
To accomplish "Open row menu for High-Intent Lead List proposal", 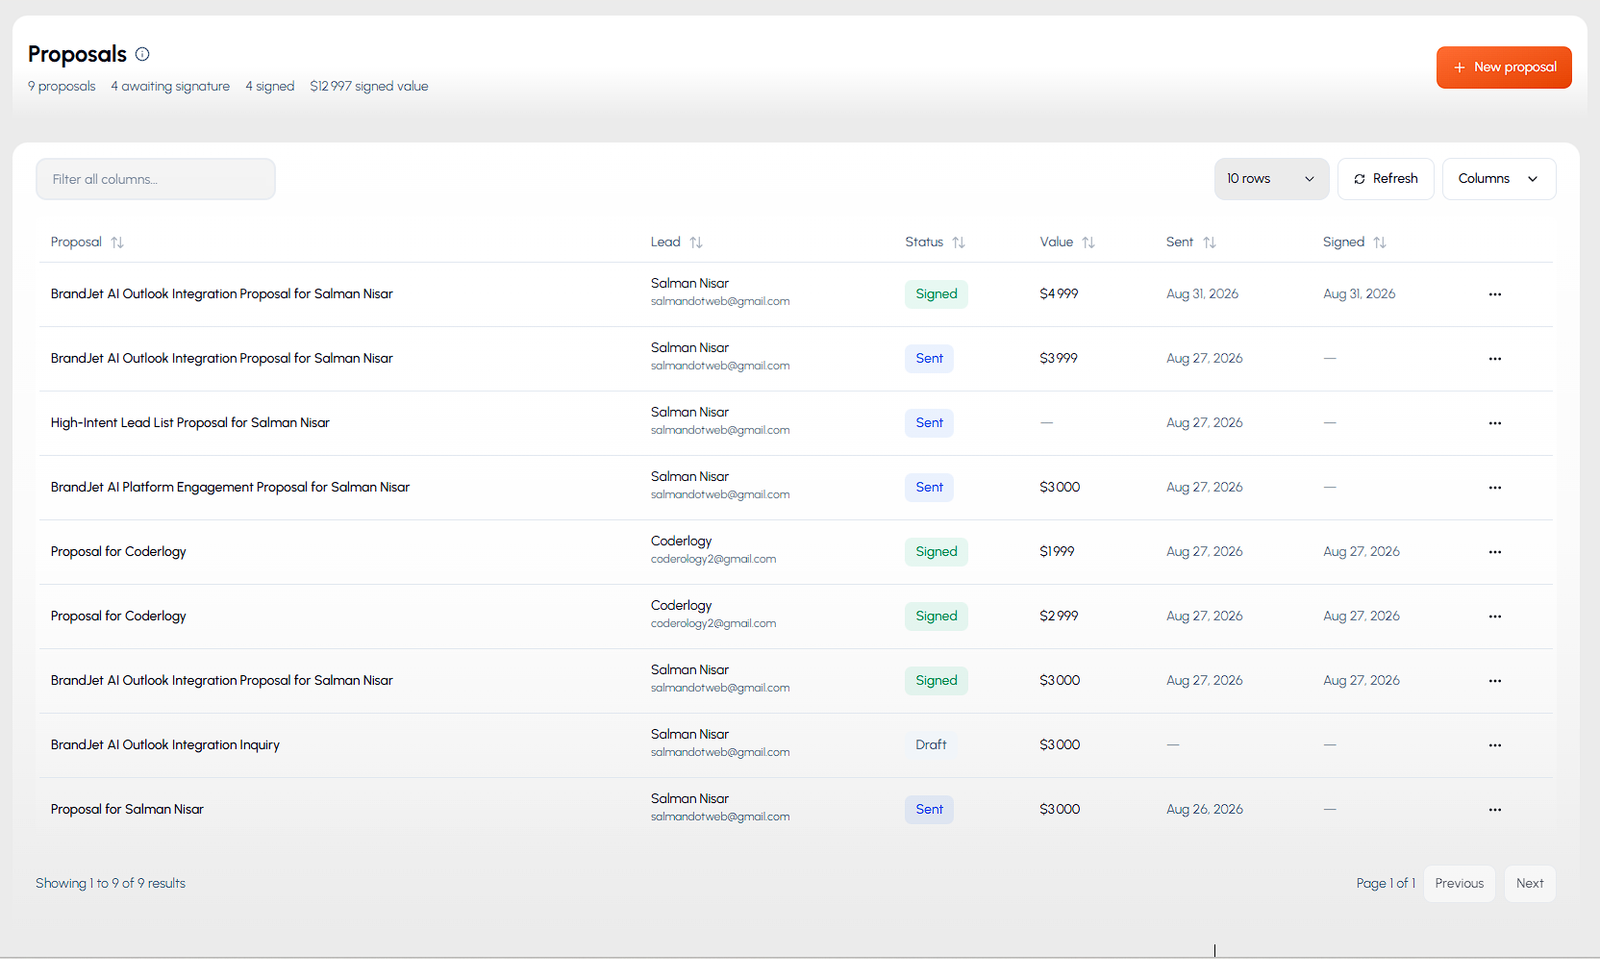I will pyautogui.click(x=1495, y=423).
